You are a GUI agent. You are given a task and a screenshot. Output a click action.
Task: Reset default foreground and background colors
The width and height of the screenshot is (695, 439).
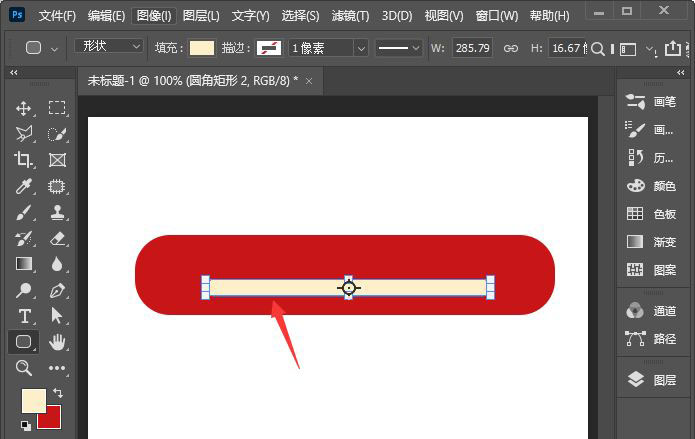(25, 425)
